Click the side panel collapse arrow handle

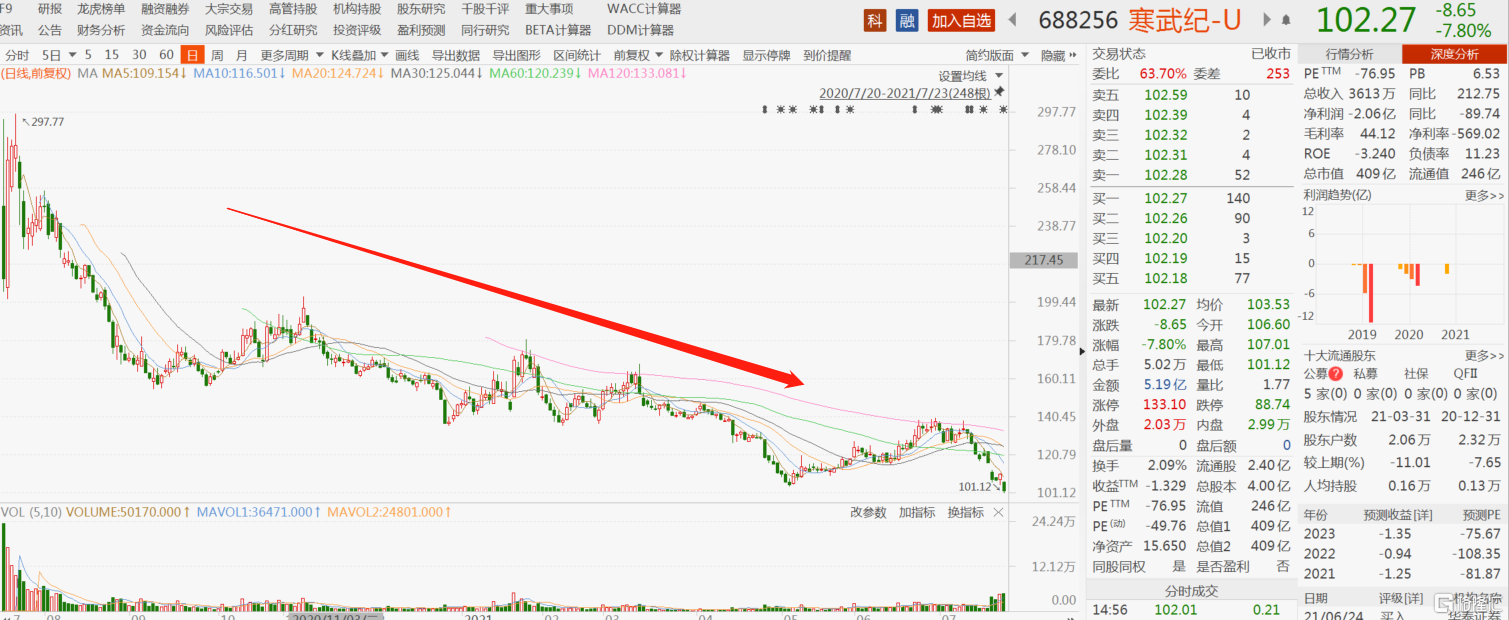pyautogui.click(x=1080, y=351)
